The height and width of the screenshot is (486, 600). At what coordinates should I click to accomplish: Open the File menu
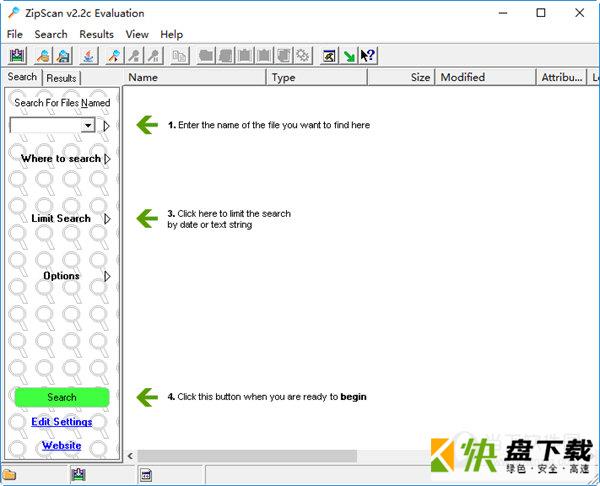(15, 34)
